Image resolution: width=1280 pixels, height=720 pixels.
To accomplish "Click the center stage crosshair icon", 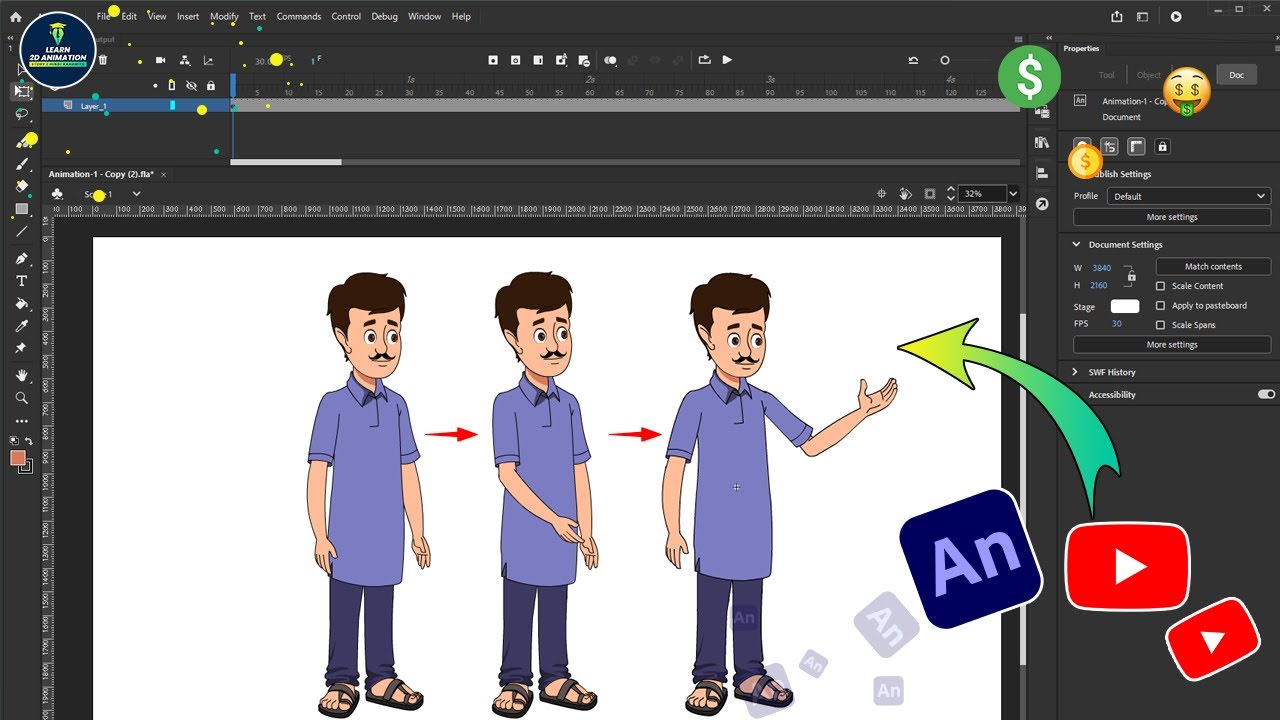I will (x=881, y=193).
